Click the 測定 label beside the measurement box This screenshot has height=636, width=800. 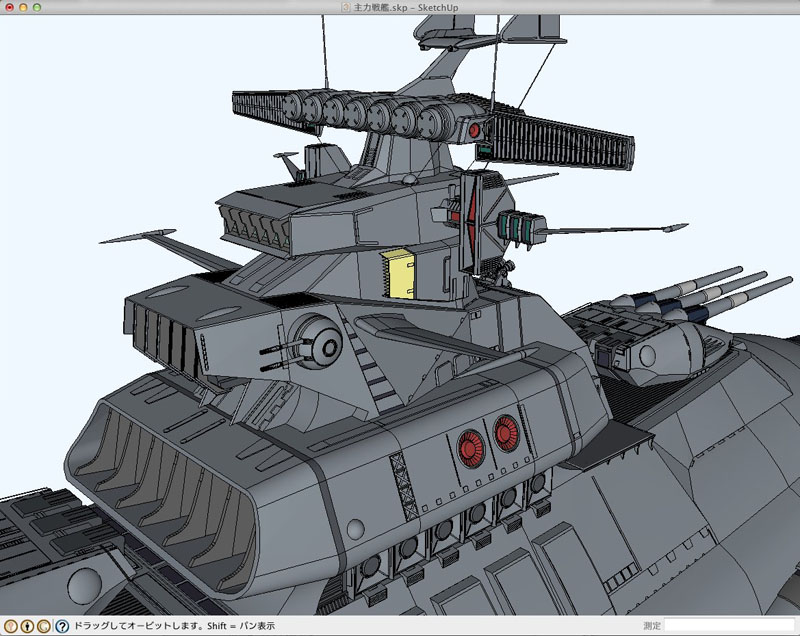click(x=651, y=626)
